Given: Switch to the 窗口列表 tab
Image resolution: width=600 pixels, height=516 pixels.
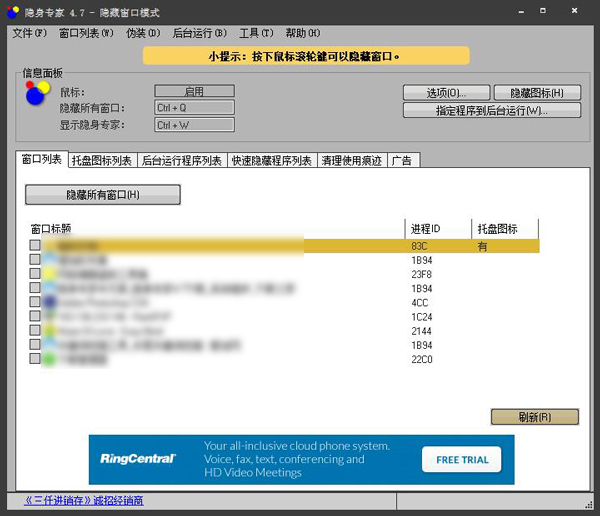Looking at the screenshot, I should point(42,159).
